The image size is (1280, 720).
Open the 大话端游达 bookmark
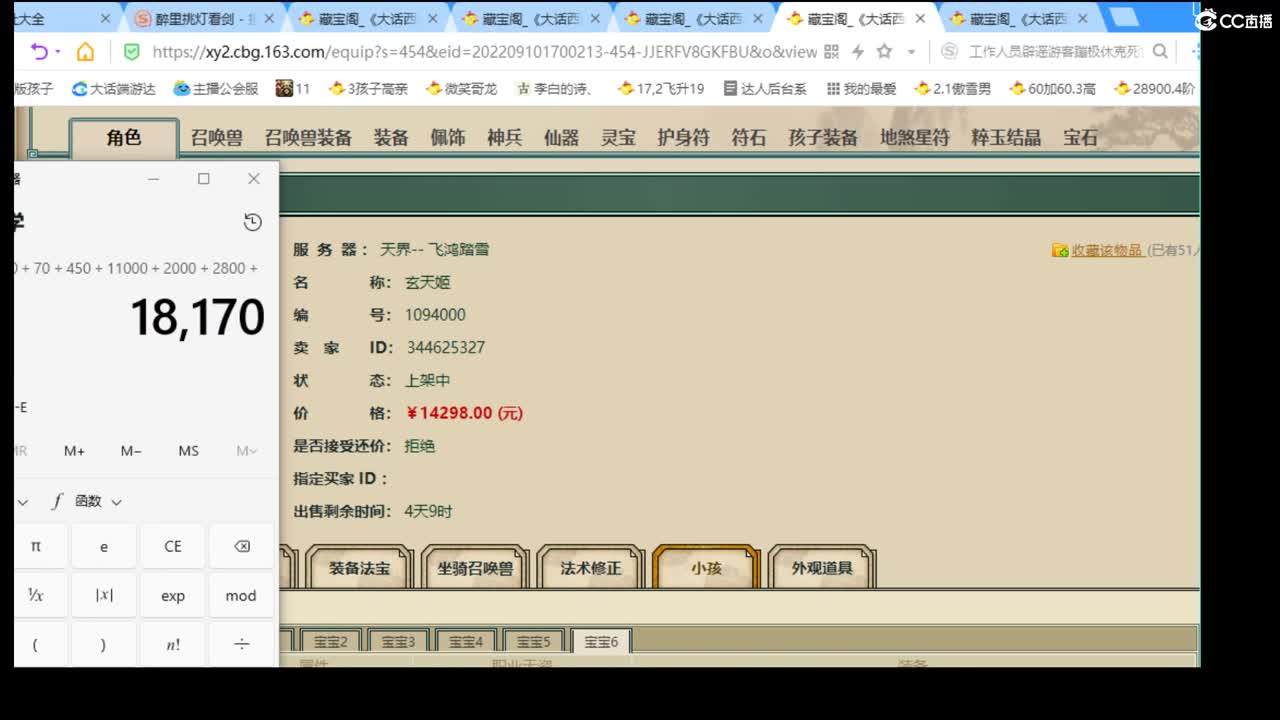coord(114,89)
